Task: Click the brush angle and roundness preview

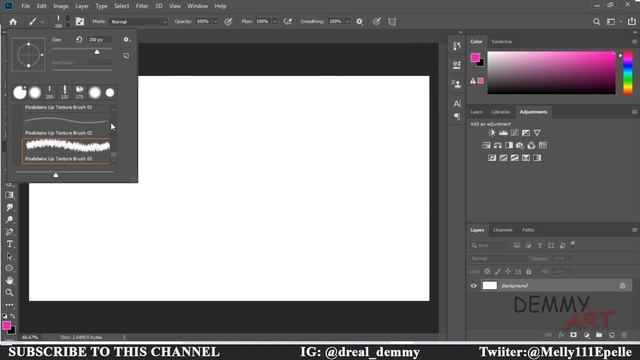Action: click(28, 55)
